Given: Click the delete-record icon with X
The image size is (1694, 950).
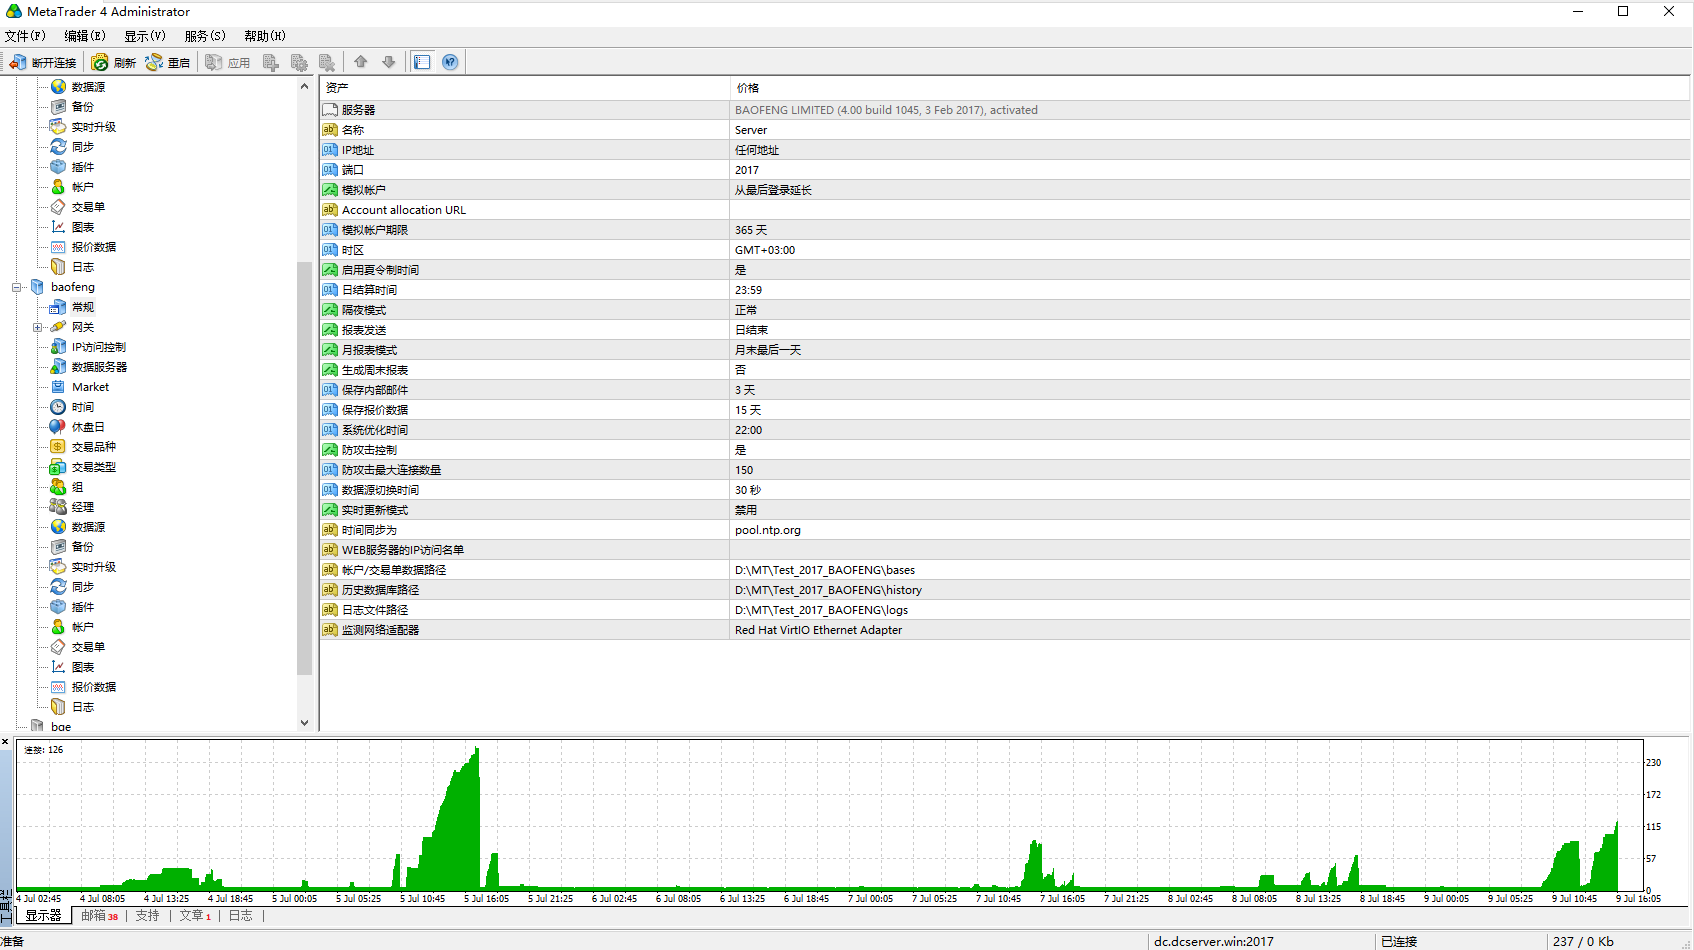Looking at the screenshot, I should [326, 62].
